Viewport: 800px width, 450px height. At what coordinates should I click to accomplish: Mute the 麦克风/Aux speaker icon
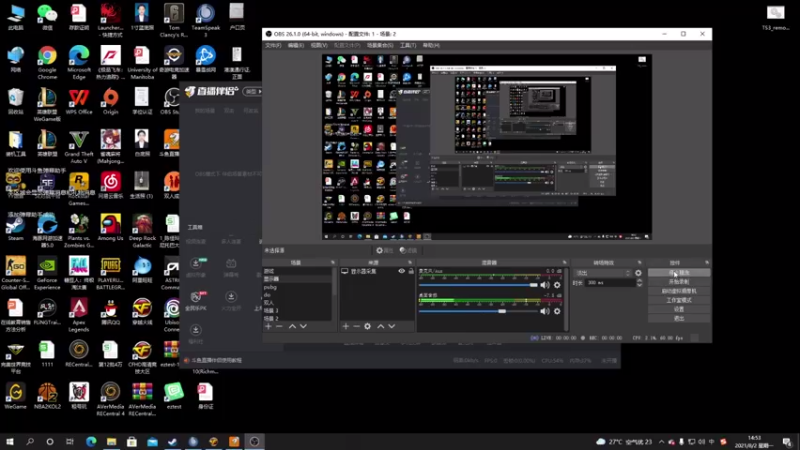545,285
